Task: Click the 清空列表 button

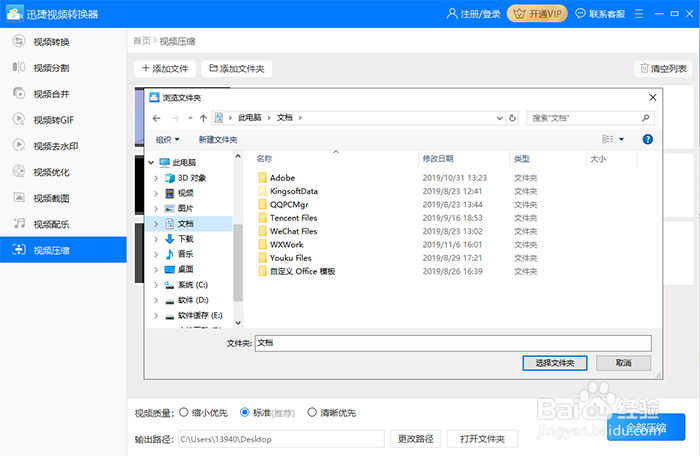Action: click(663, 68)
